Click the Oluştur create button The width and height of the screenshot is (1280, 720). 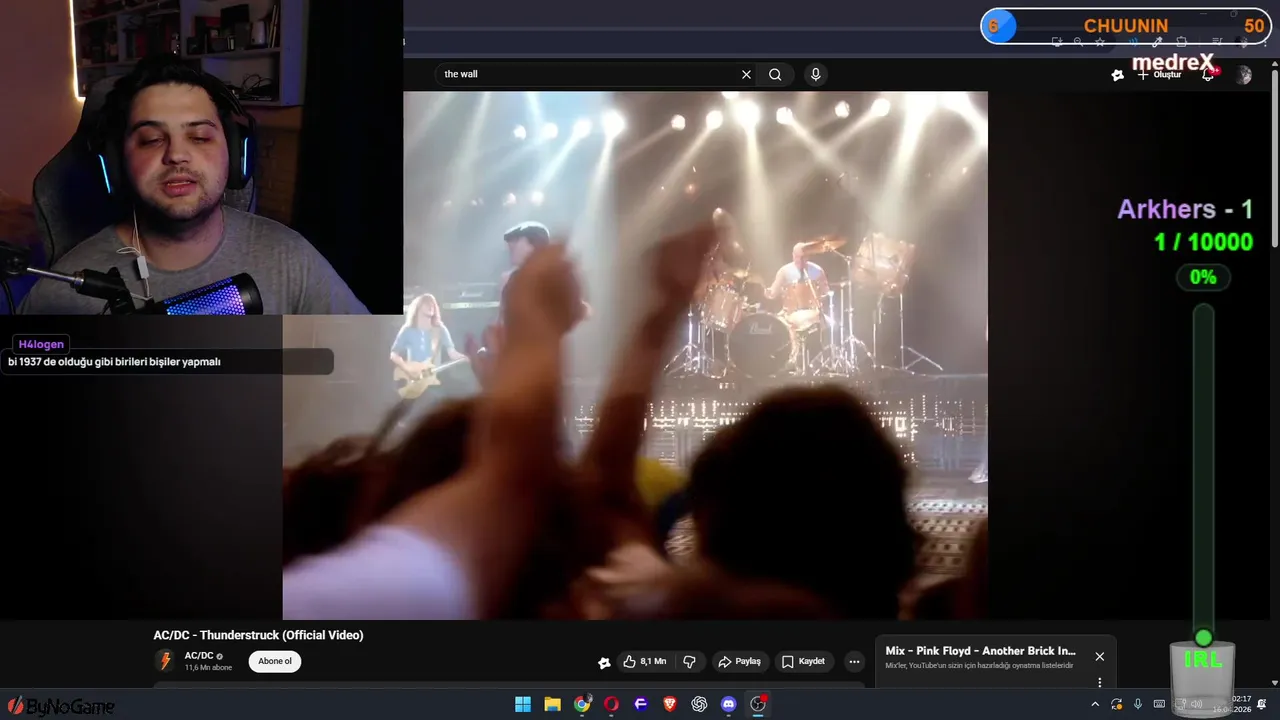tap(1159, 75)
